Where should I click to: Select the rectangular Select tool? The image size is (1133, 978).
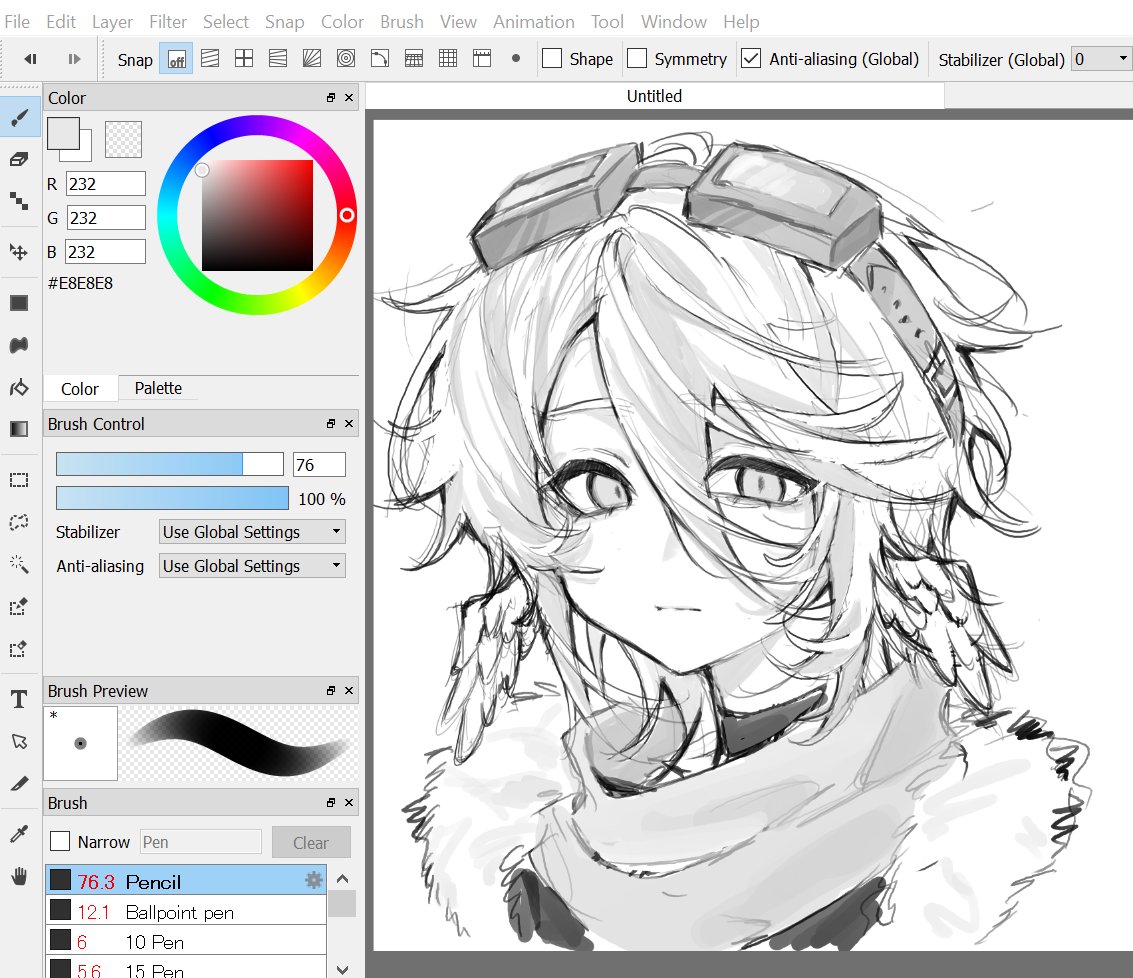point(20,480)
